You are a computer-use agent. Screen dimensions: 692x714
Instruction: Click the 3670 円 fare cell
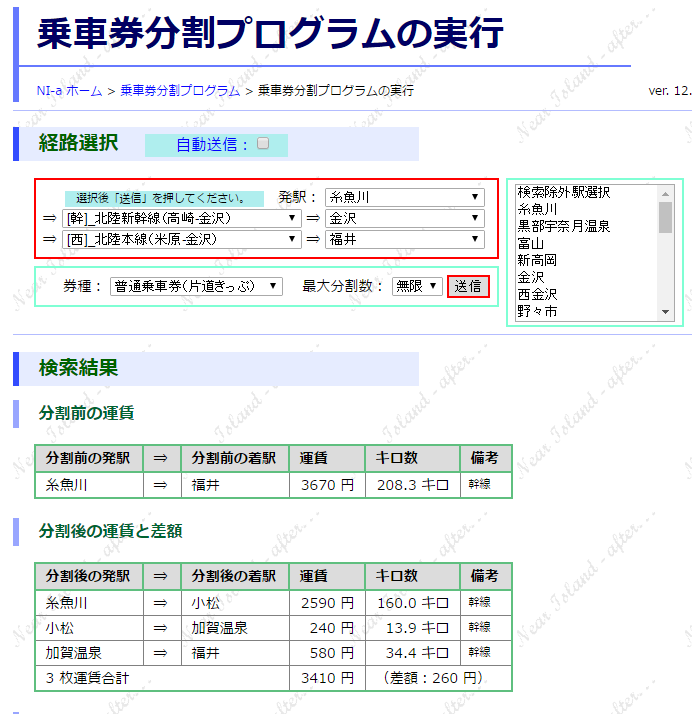(x=327, y=484)
